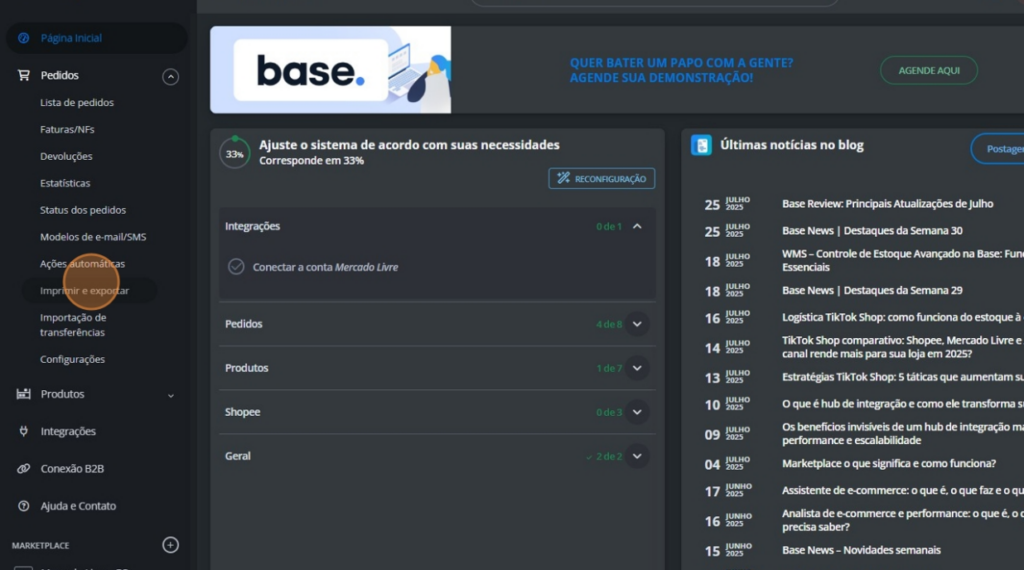Click the 33% progress circle indicator
Screen dimensions: 1024x570
(235, 154)
